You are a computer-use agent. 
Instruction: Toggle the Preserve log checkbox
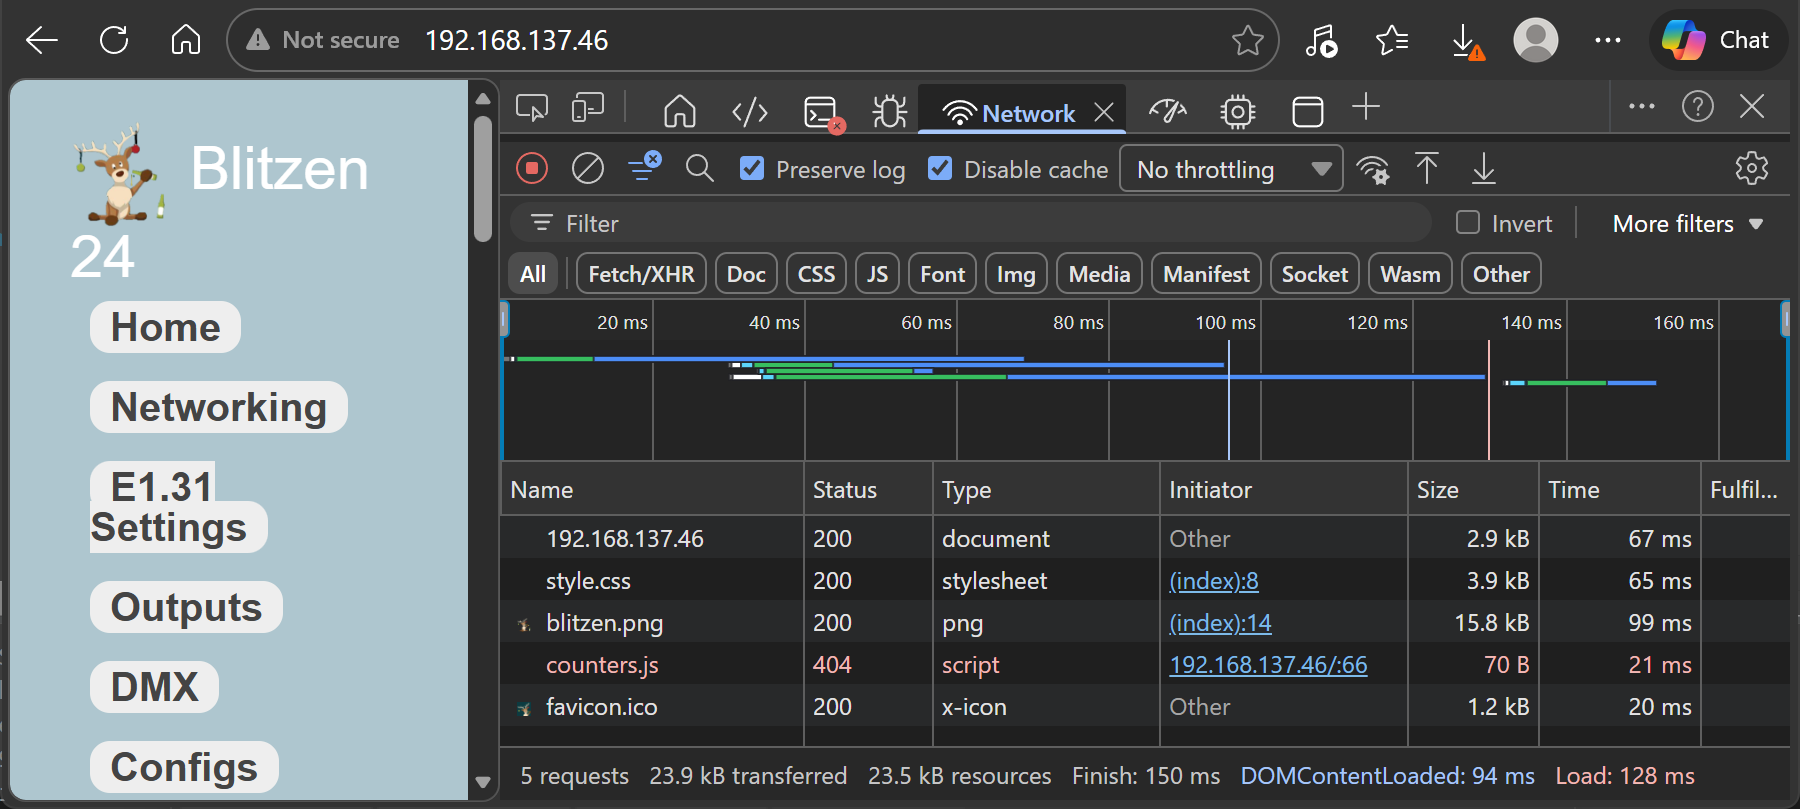[x=752, y=169]
